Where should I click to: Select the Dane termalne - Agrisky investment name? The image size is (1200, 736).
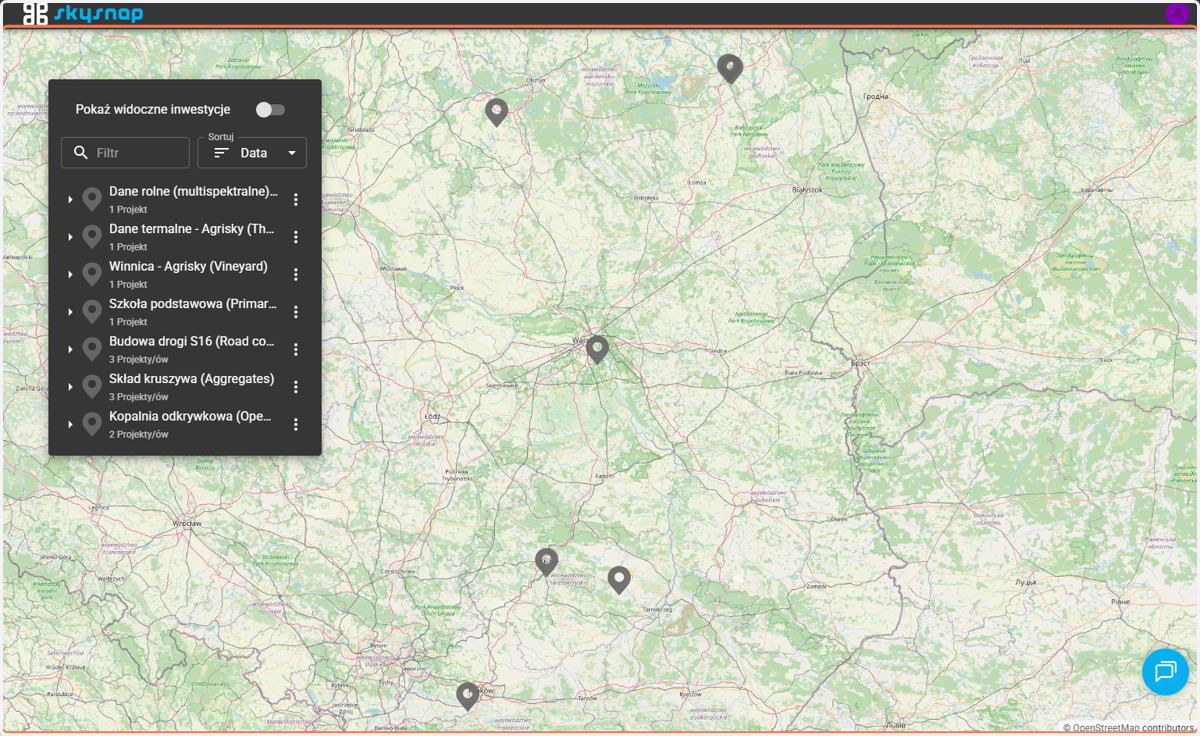click(192, 229)
